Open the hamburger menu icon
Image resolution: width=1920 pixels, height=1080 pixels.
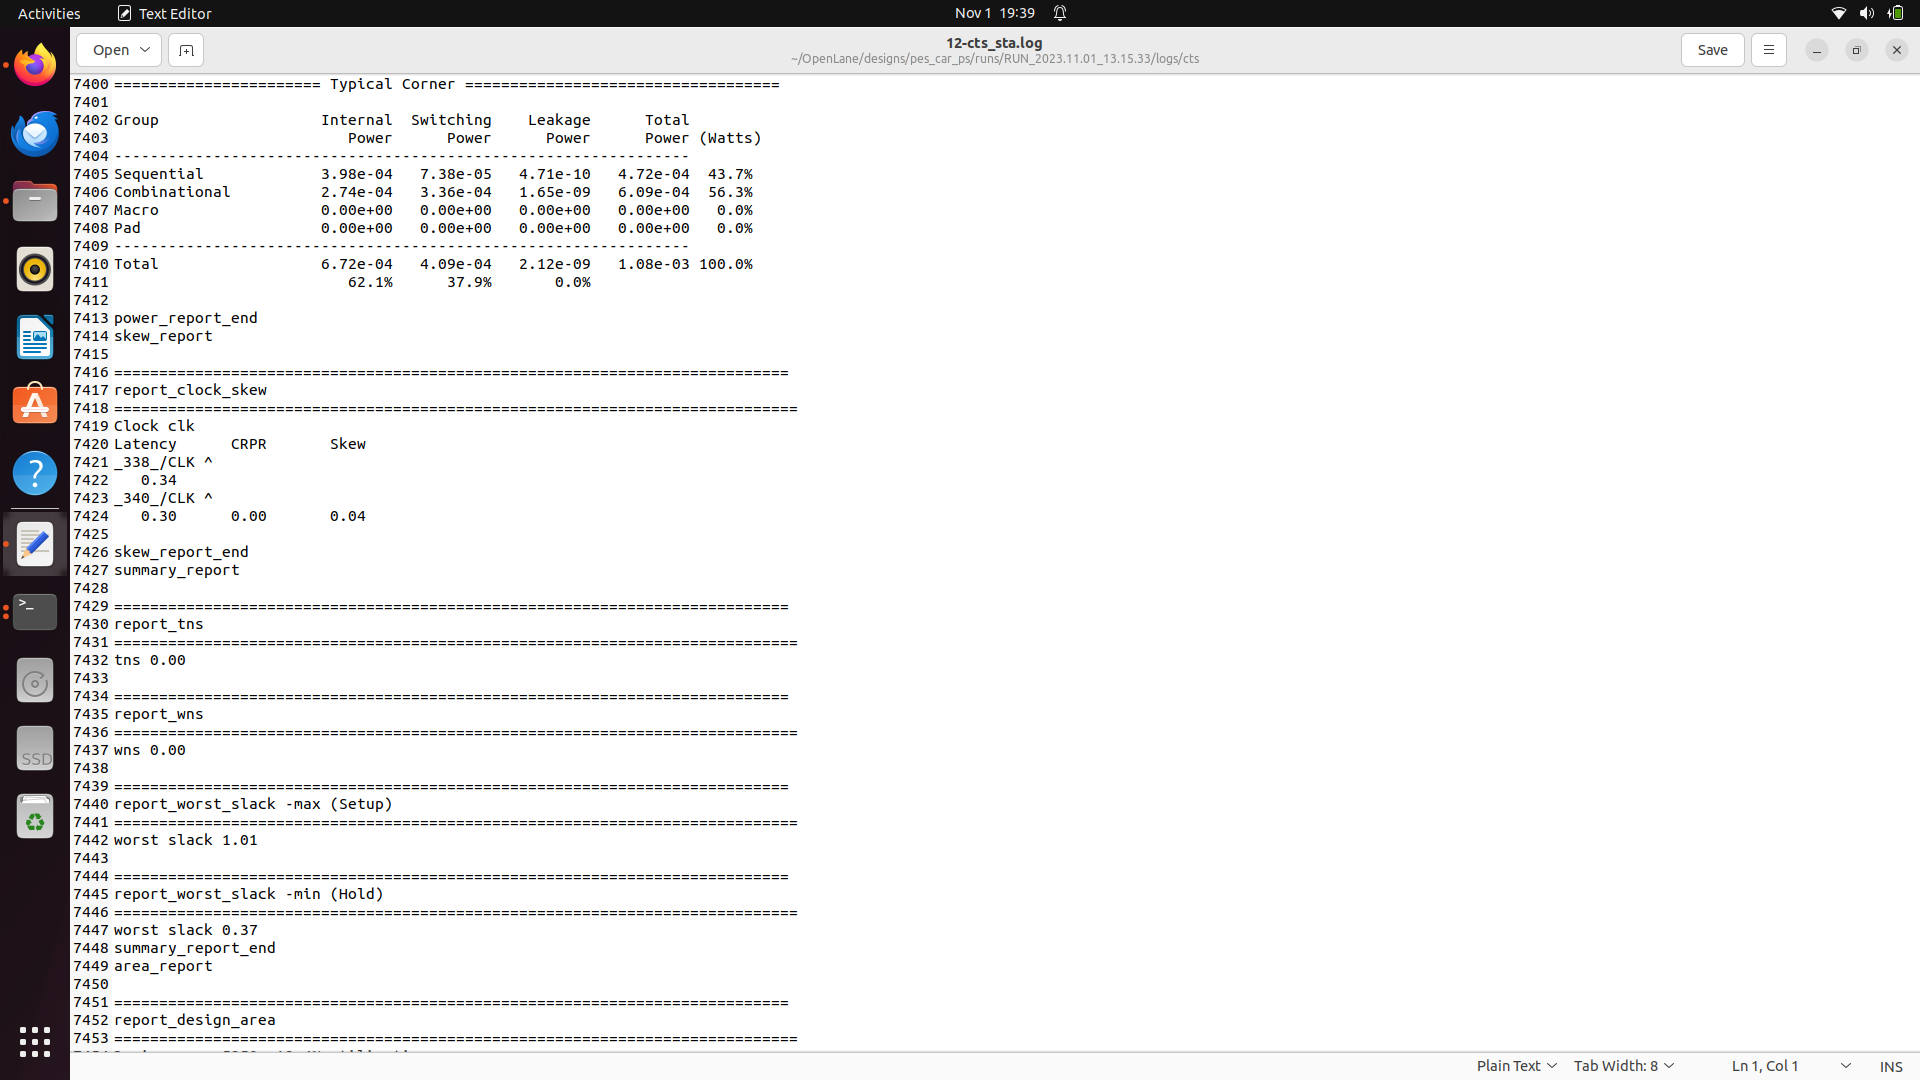click(1768, 50)
